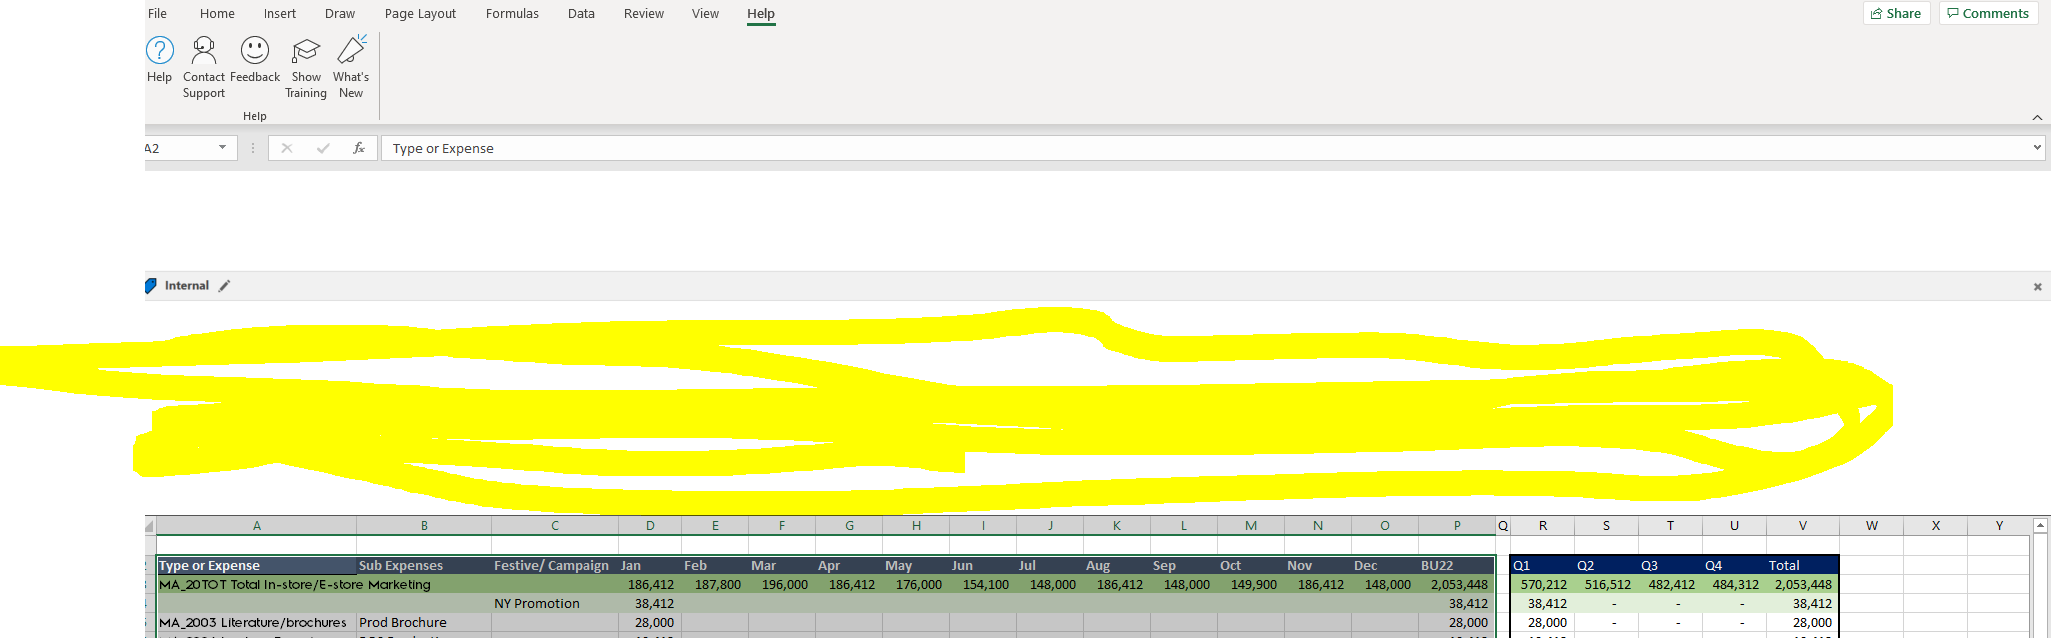Select the 'Jan' column heading cell
The height and width of the screenshot is (638, 2051).
pos(650,566)
